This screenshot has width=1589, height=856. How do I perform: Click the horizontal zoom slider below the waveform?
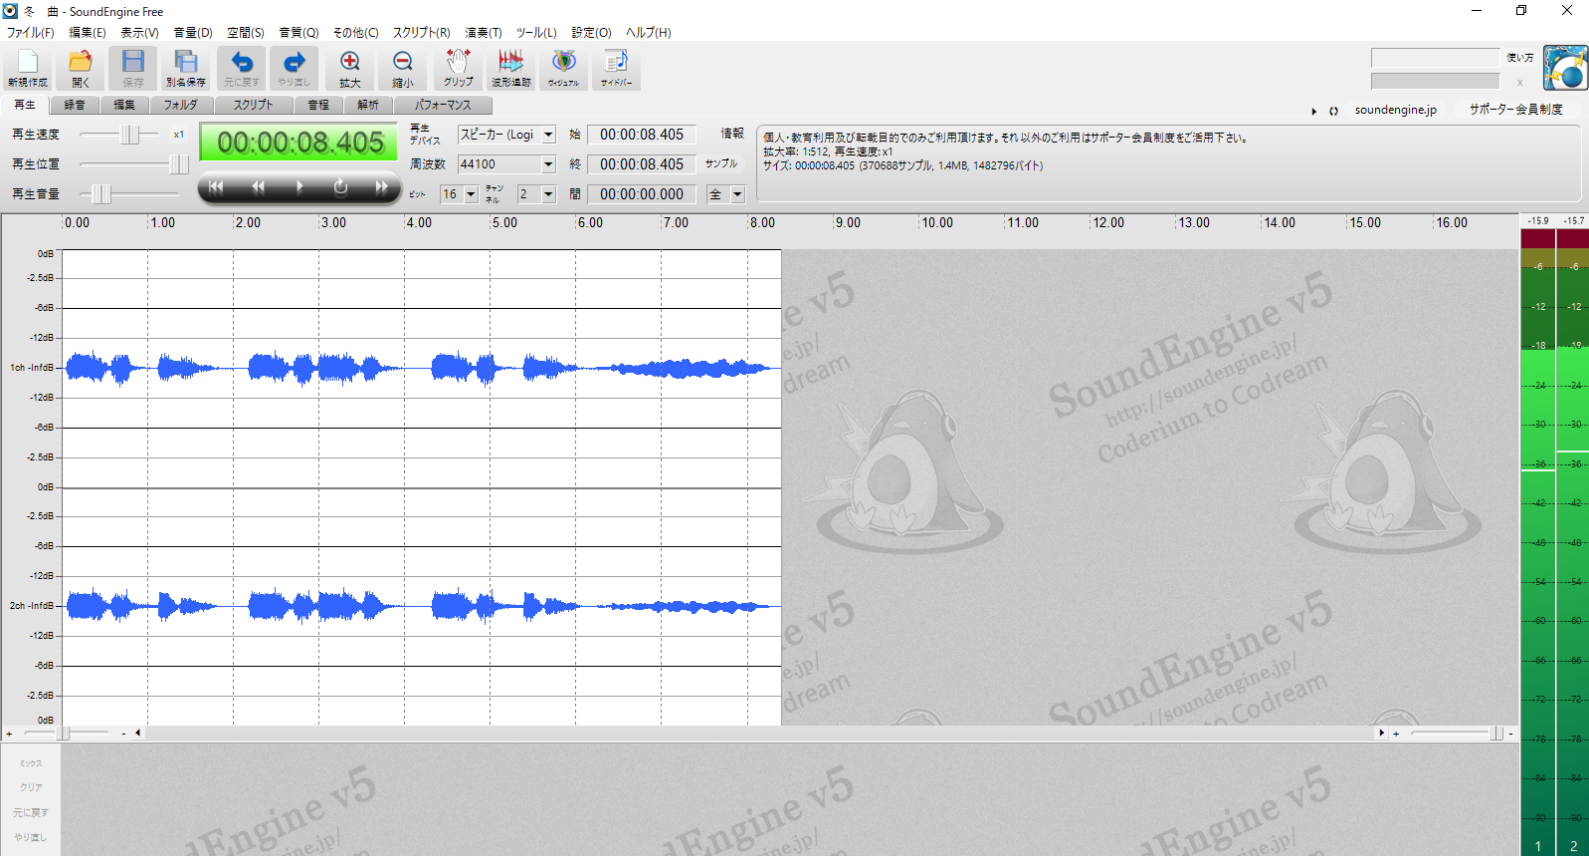[x=65, y=733]
